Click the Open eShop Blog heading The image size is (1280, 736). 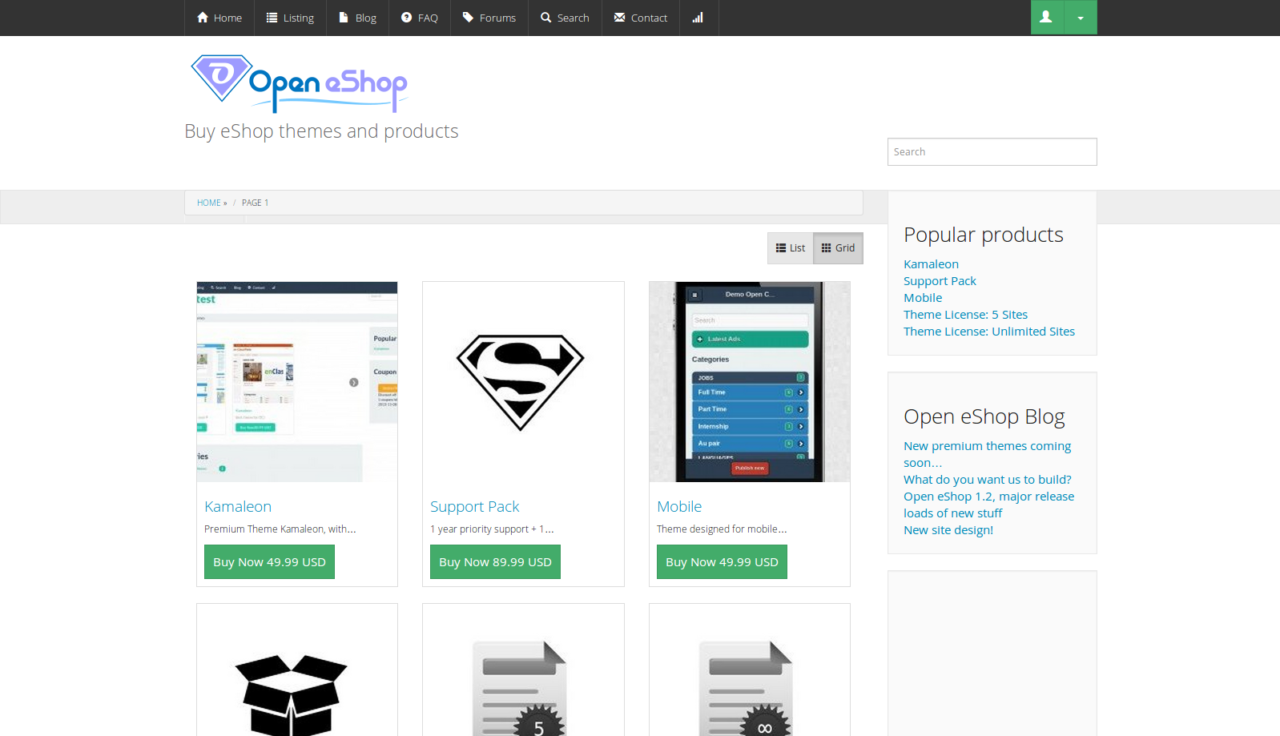[985, 417]
